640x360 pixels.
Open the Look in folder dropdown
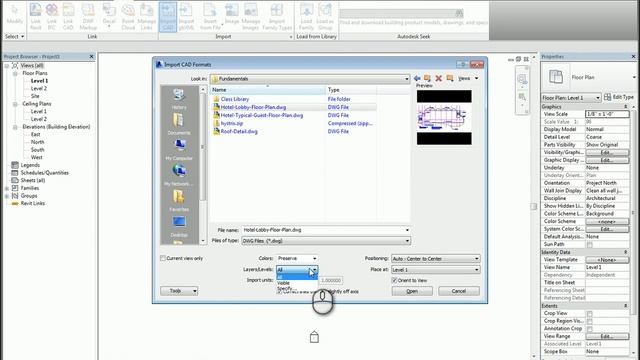[407, 79]
